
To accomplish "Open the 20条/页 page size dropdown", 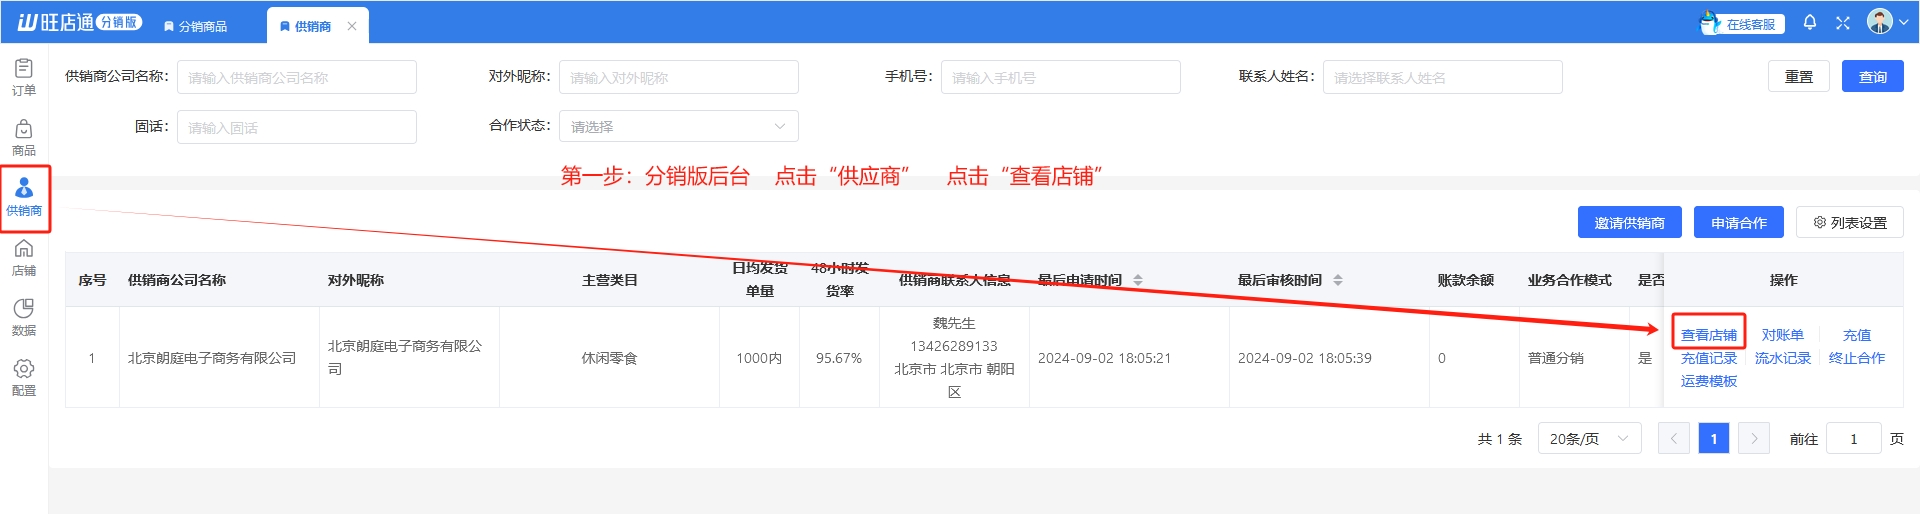I will click(x=1588, y=439).
